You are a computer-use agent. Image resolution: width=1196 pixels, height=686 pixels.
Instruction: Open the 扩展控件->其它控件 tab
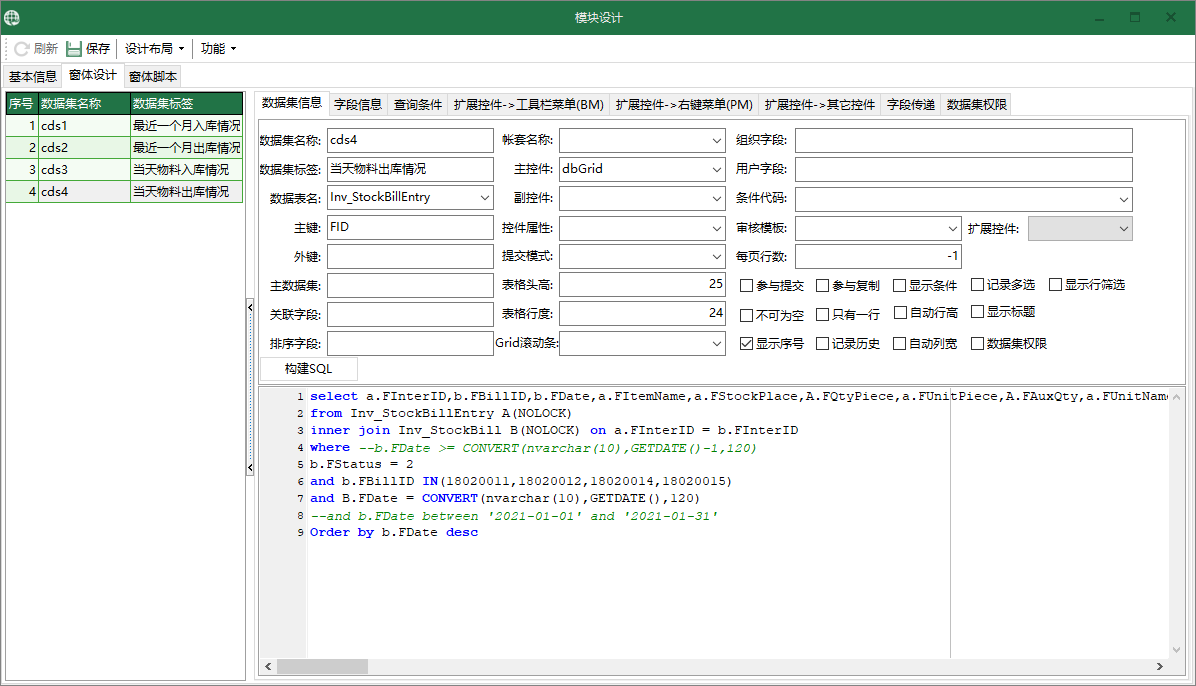point(820,105)
